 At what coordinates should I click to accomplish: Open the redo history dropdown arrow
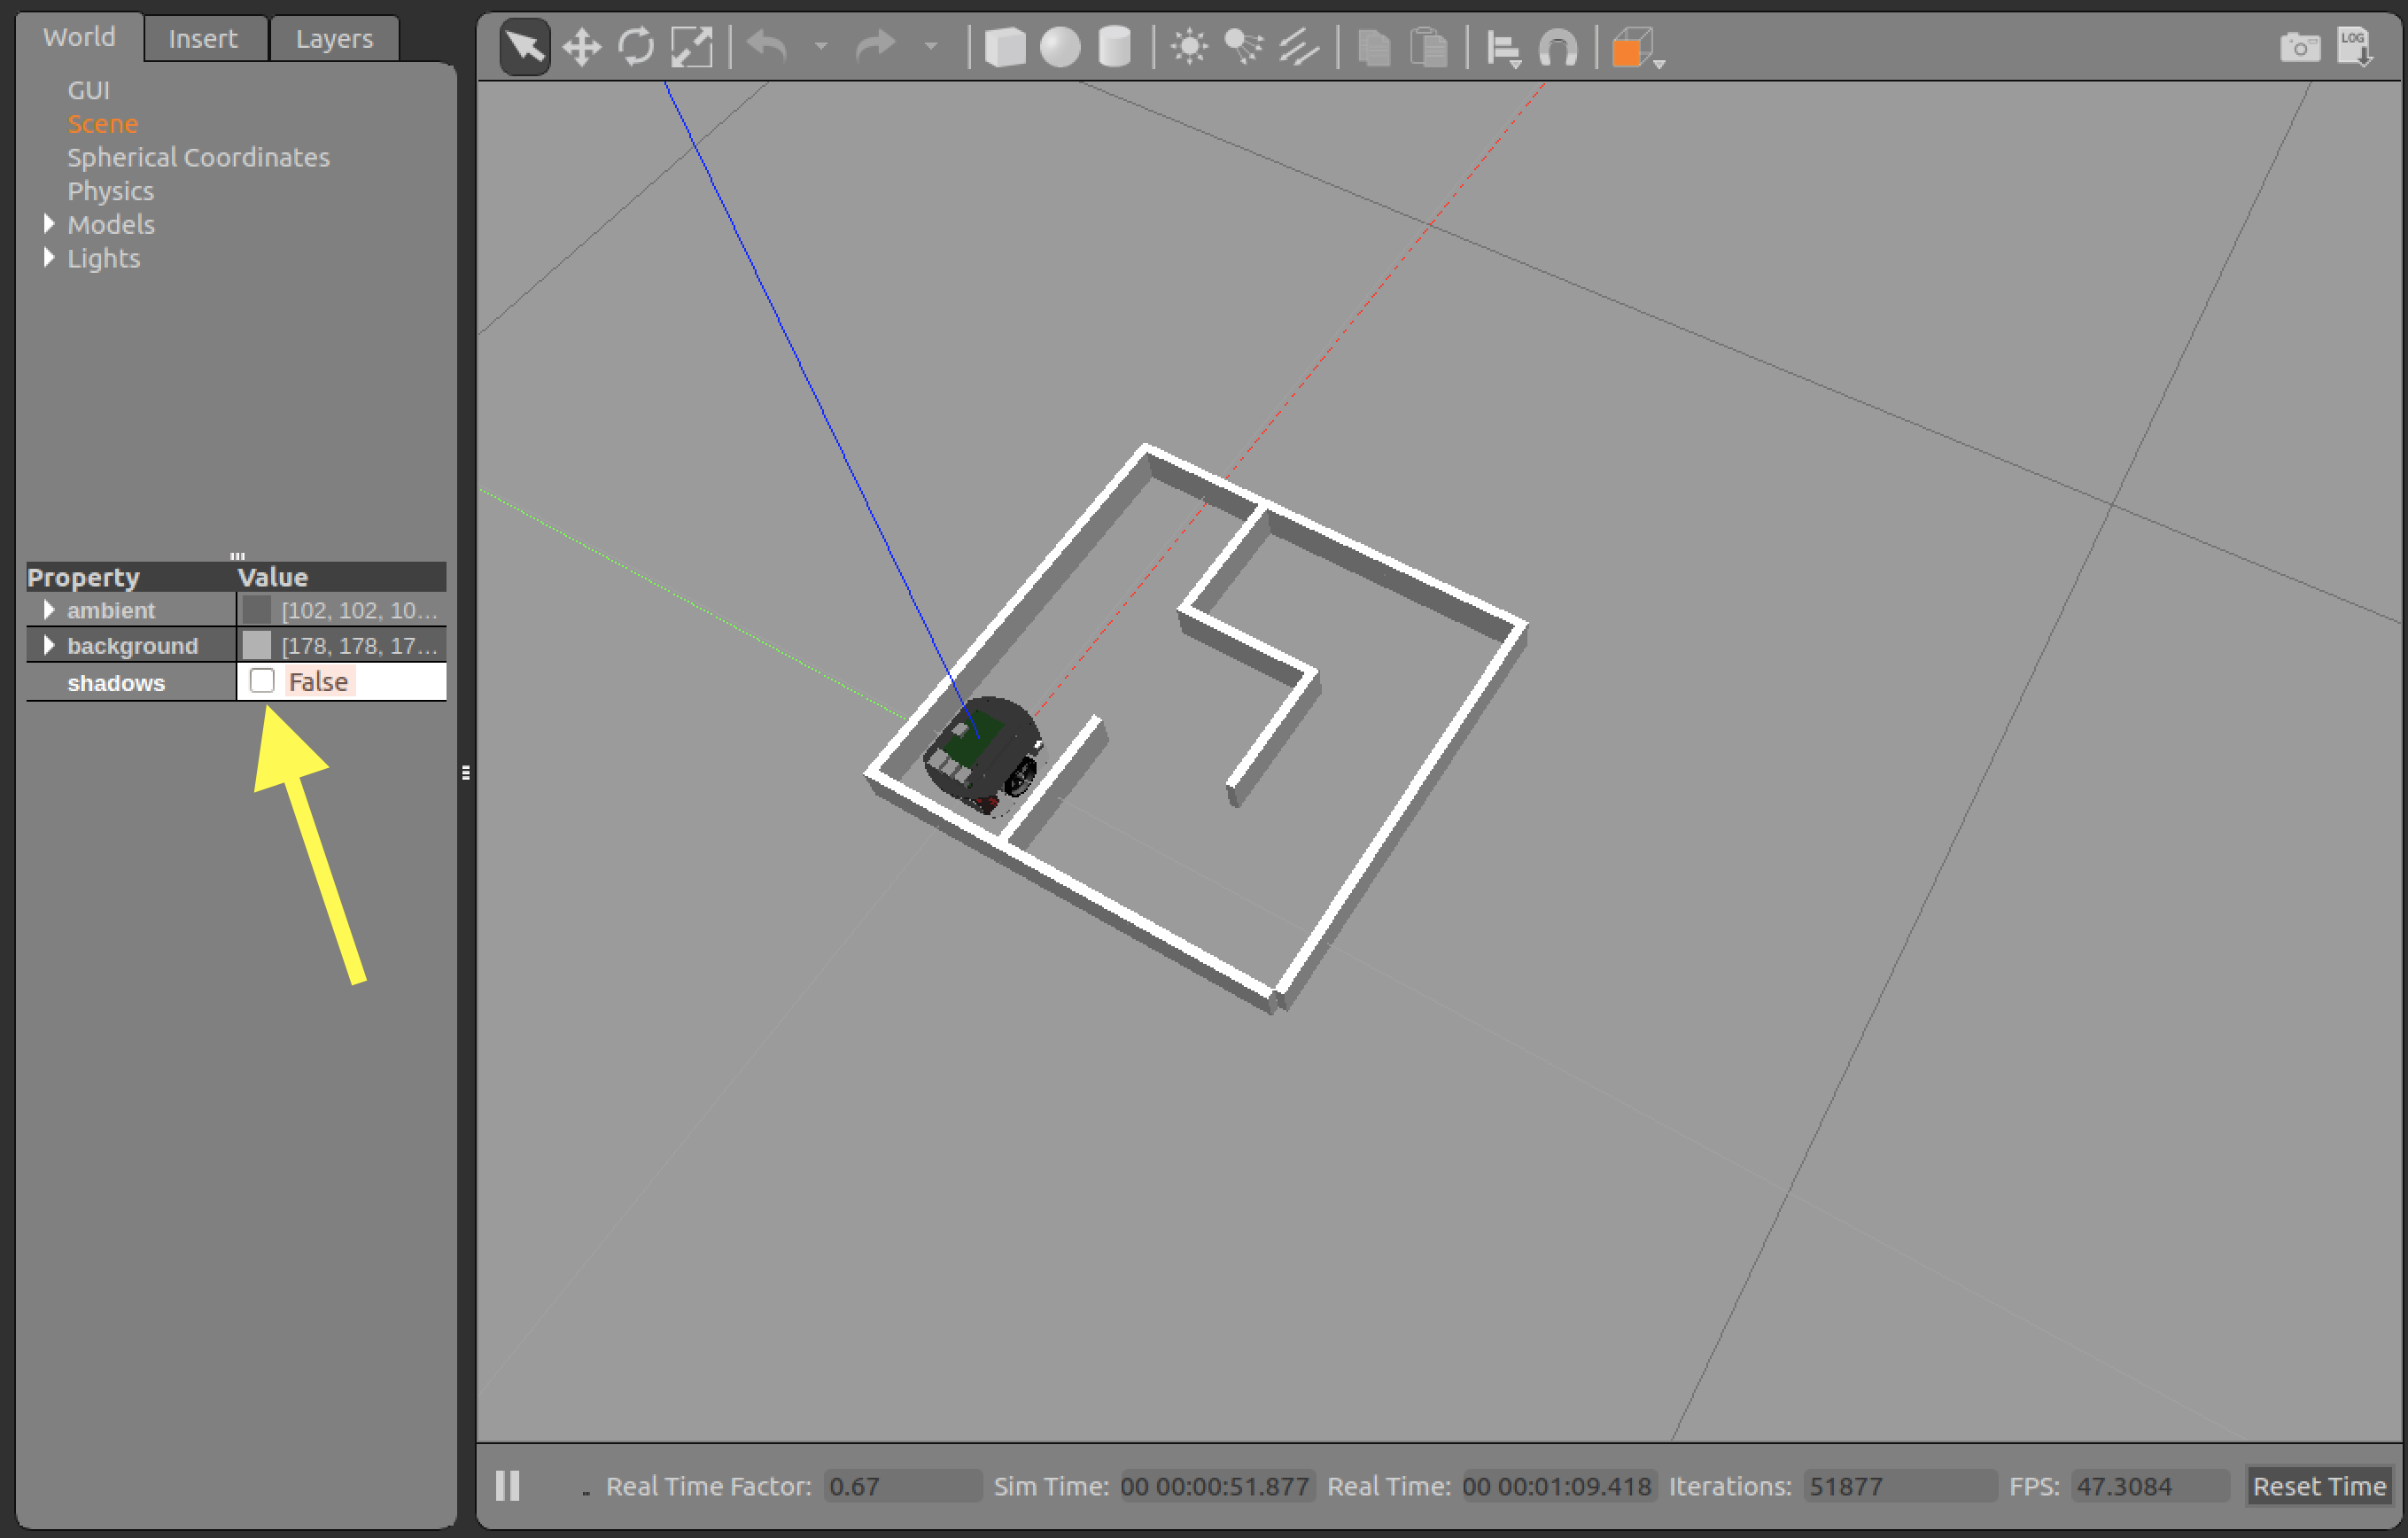(x=931, y=46)
